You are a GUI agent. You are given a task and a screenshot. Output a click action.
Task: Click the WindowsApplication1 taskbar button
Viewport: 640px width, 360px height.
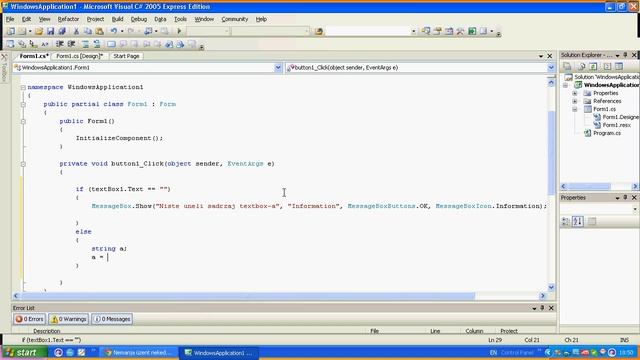pos(219,353)
